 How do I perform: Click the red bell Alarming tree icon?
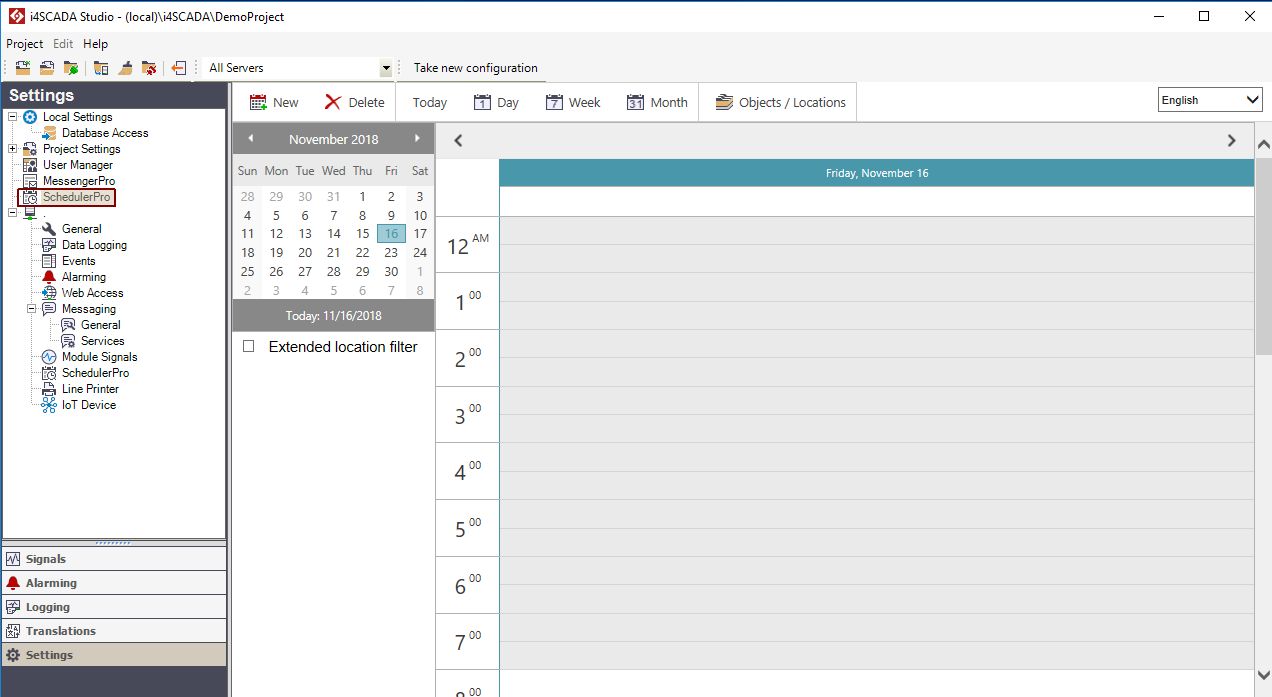click(49, 277)
